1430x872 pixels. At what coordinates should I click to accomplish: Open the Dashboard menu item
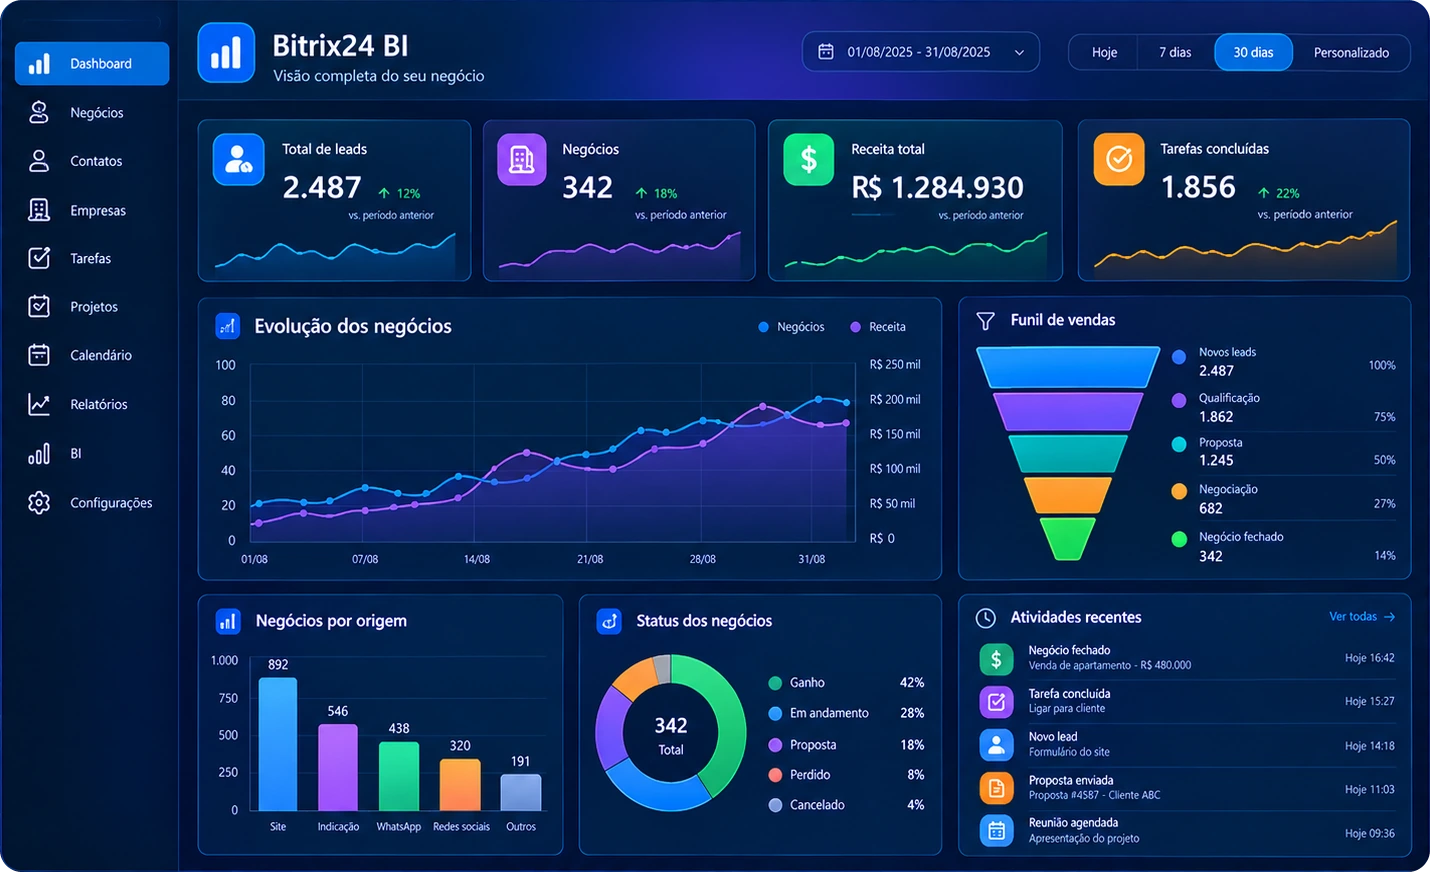click(92, 64)
